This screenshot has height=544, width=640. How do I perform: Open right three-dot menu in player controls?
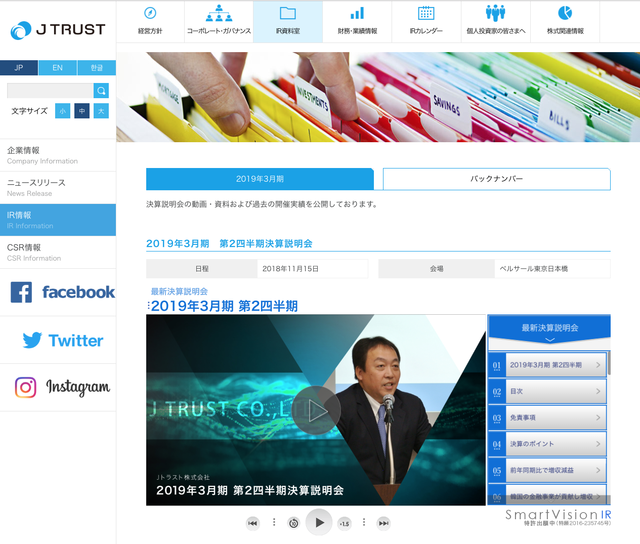point(364,522)
